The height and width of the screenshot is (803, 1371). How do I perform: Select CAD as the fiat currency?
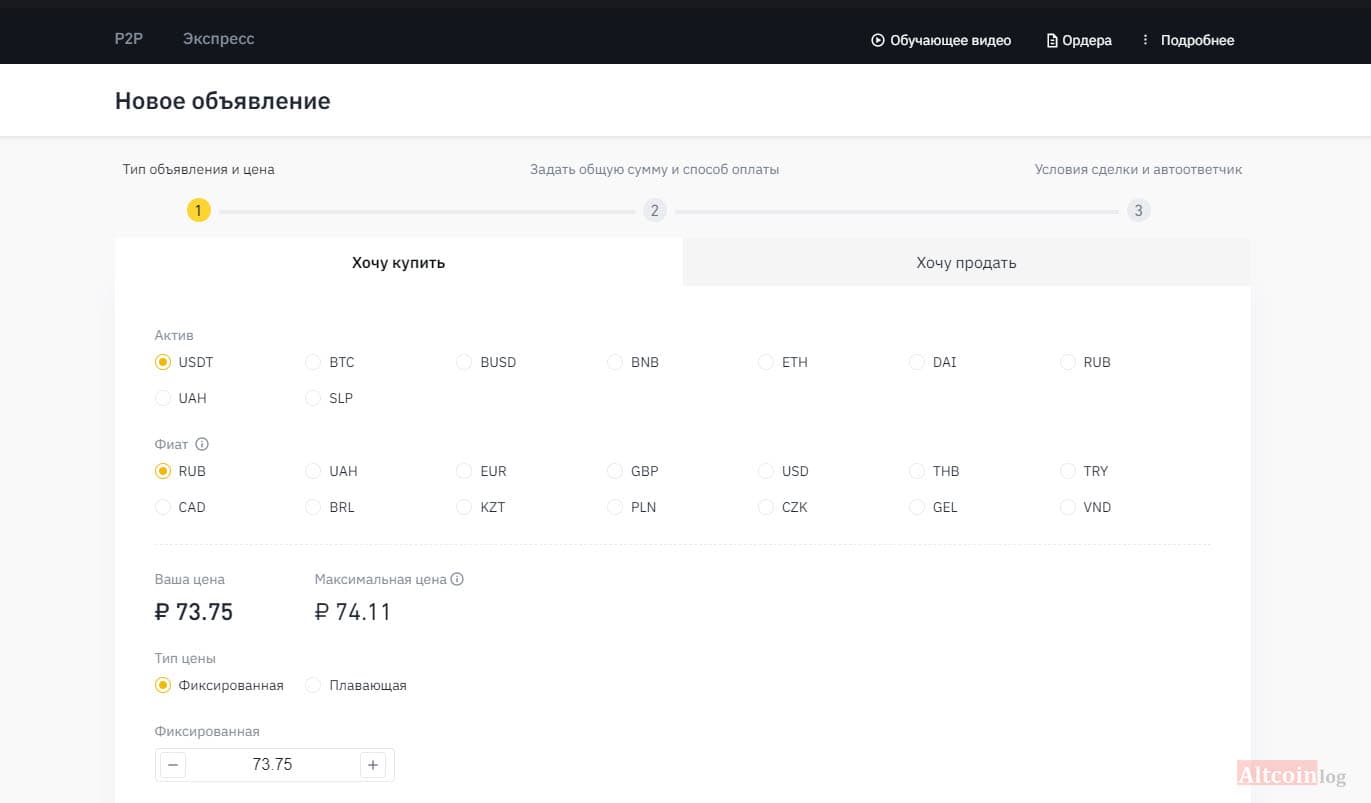[x=181, y=507]
